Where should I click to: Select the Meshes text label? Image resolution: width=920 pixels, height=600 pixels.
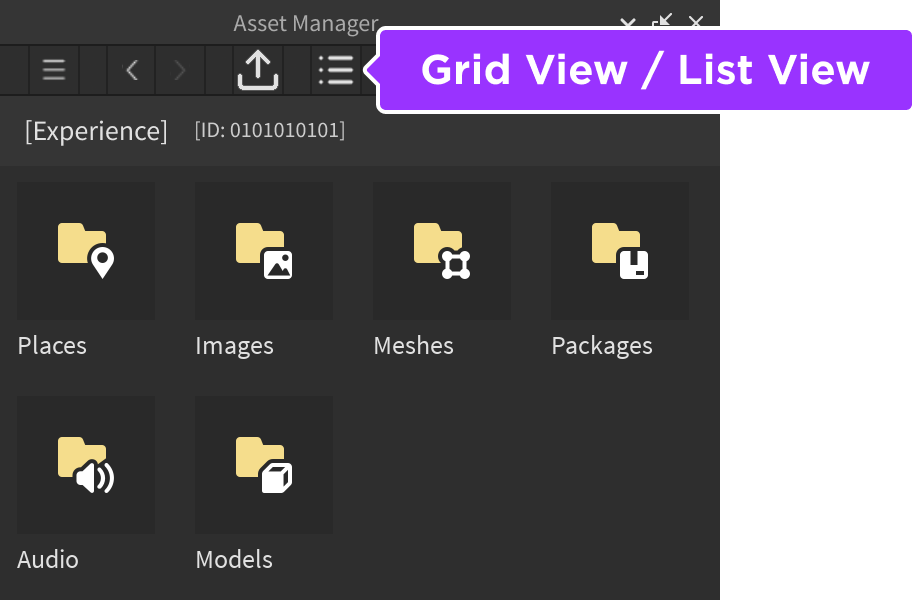tap(413, 346)
